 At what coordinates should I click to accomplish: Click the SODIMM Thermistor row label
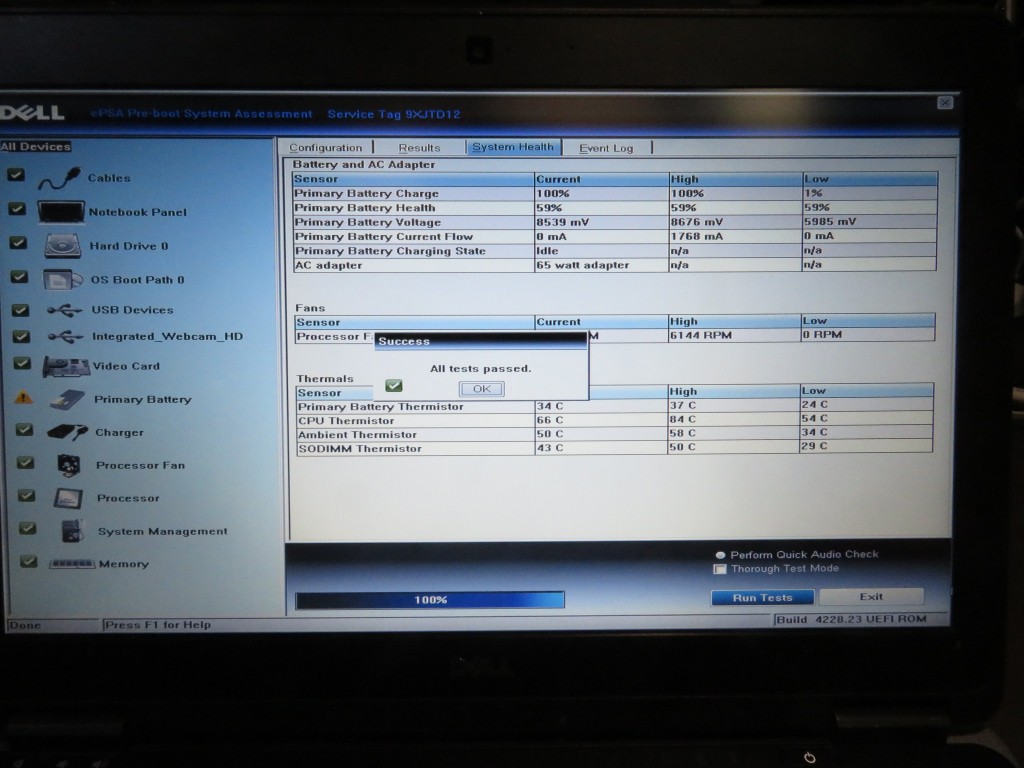(x=360, y=449)
